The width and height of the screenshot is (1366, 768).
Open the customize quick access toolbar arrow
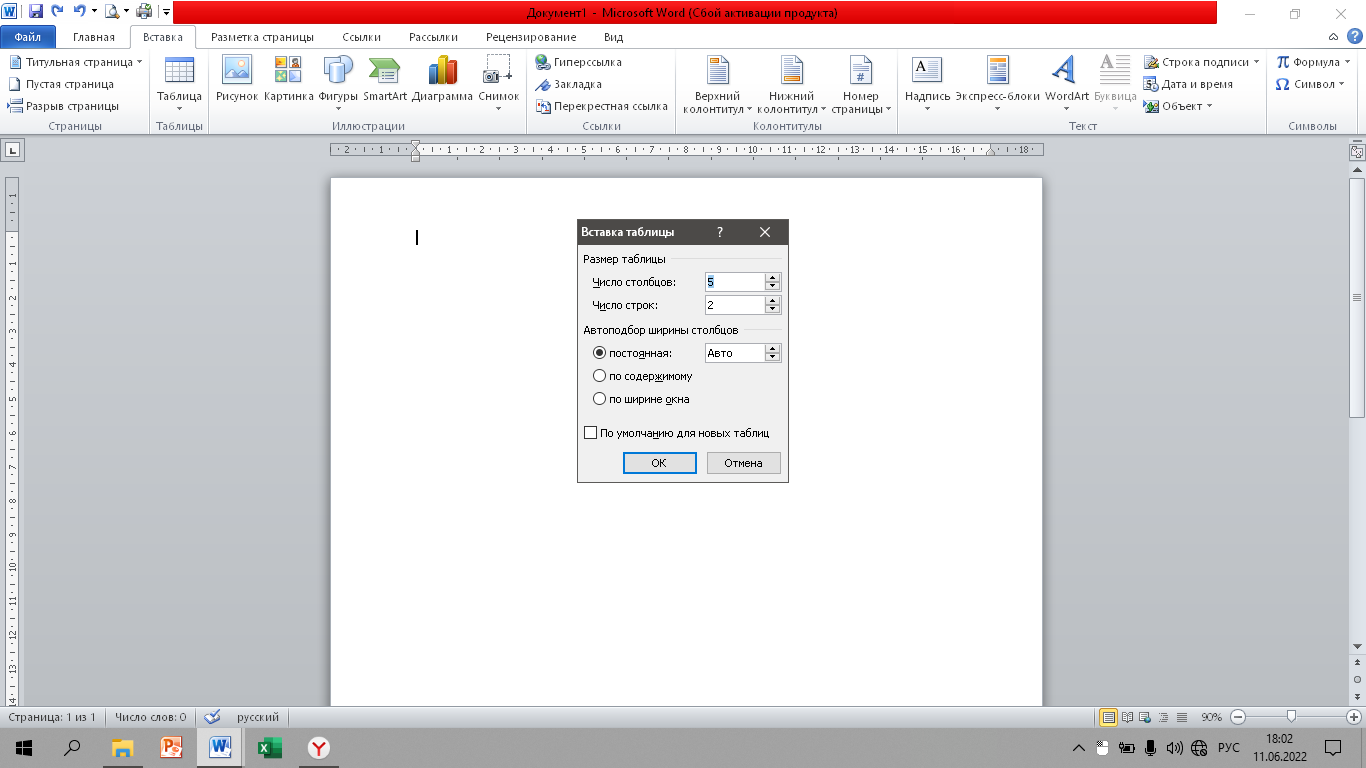pos(167,12)
